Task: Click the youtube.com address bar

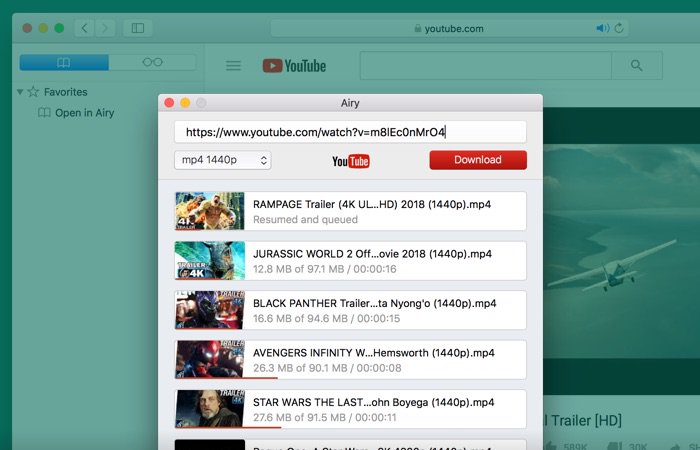Action: coord(449,28)
